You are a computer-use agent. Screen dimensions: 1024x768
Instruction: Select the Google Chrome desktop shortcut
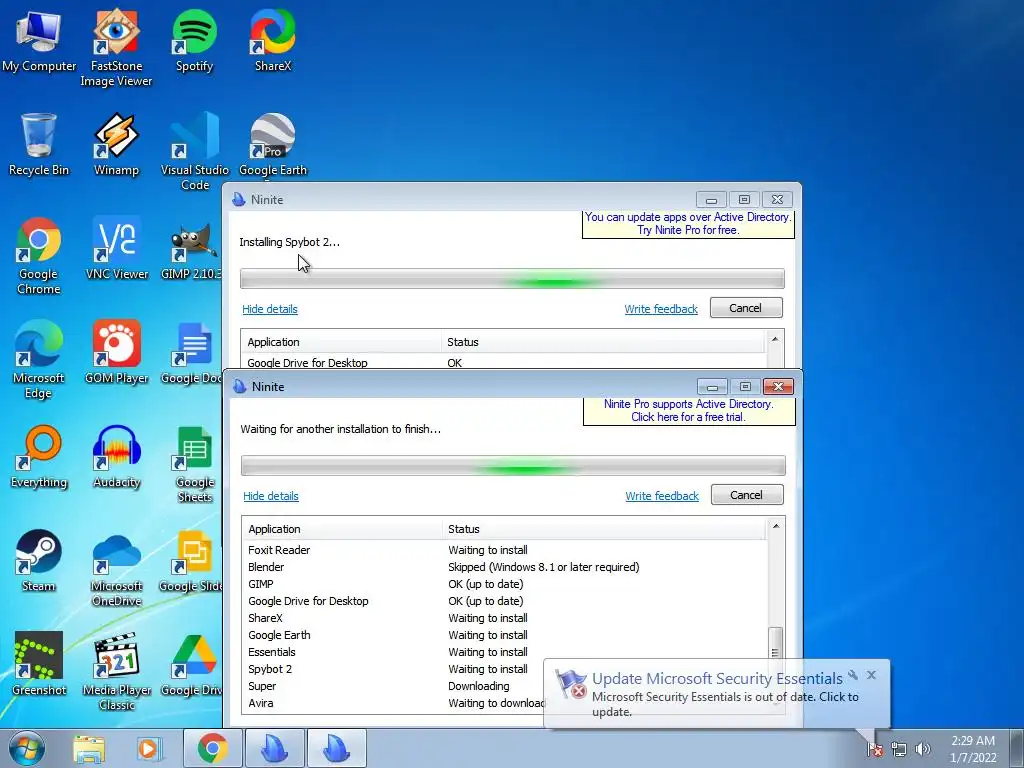coord(39,255)
